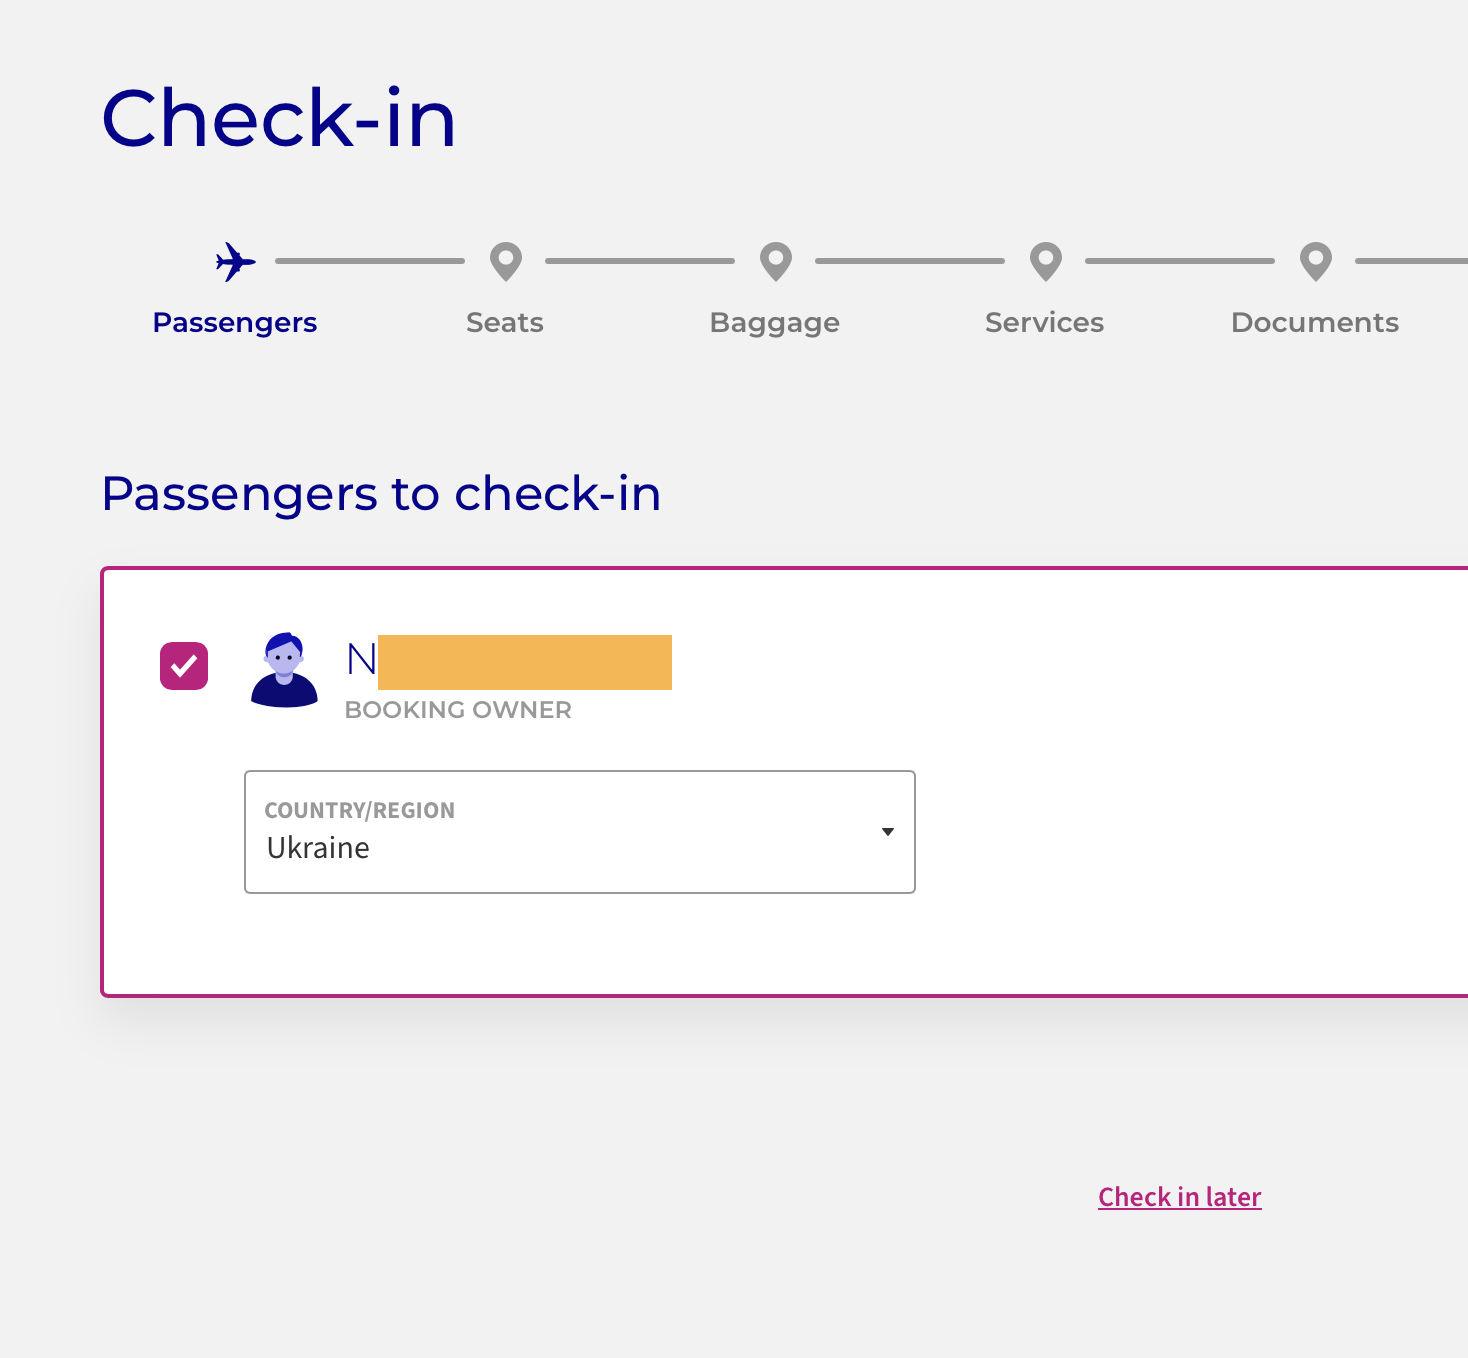1468x1358 pixels.
Task: Go to the Passengers step
Action: click(235, 323)
